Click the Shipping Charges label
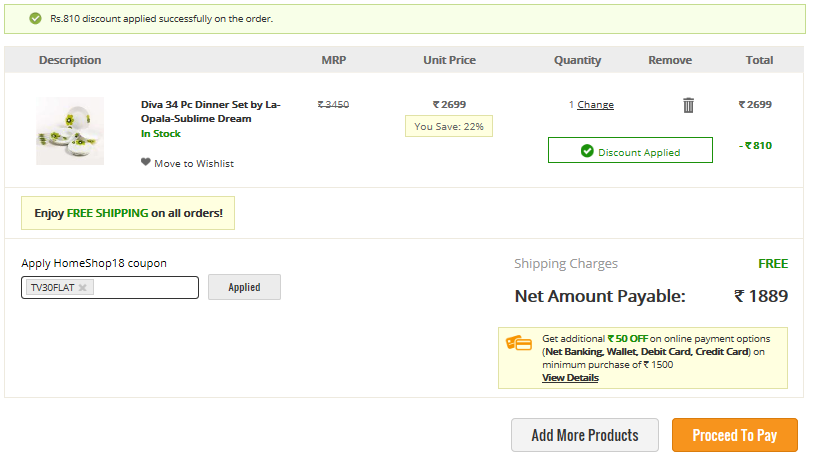This screenshot has width=824, height=463. (x=565, y=263)
